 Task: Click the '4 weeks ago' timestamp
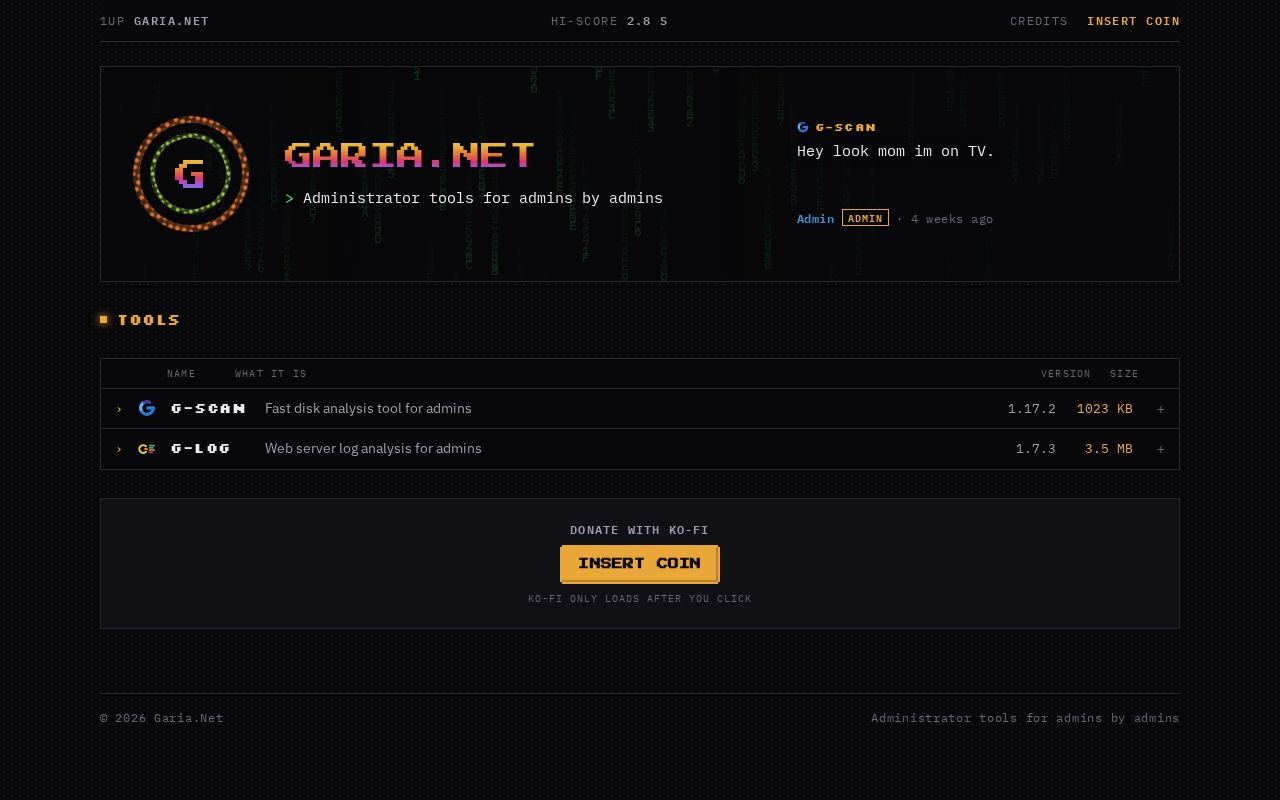pyautogui.click(x=952, y=219)
